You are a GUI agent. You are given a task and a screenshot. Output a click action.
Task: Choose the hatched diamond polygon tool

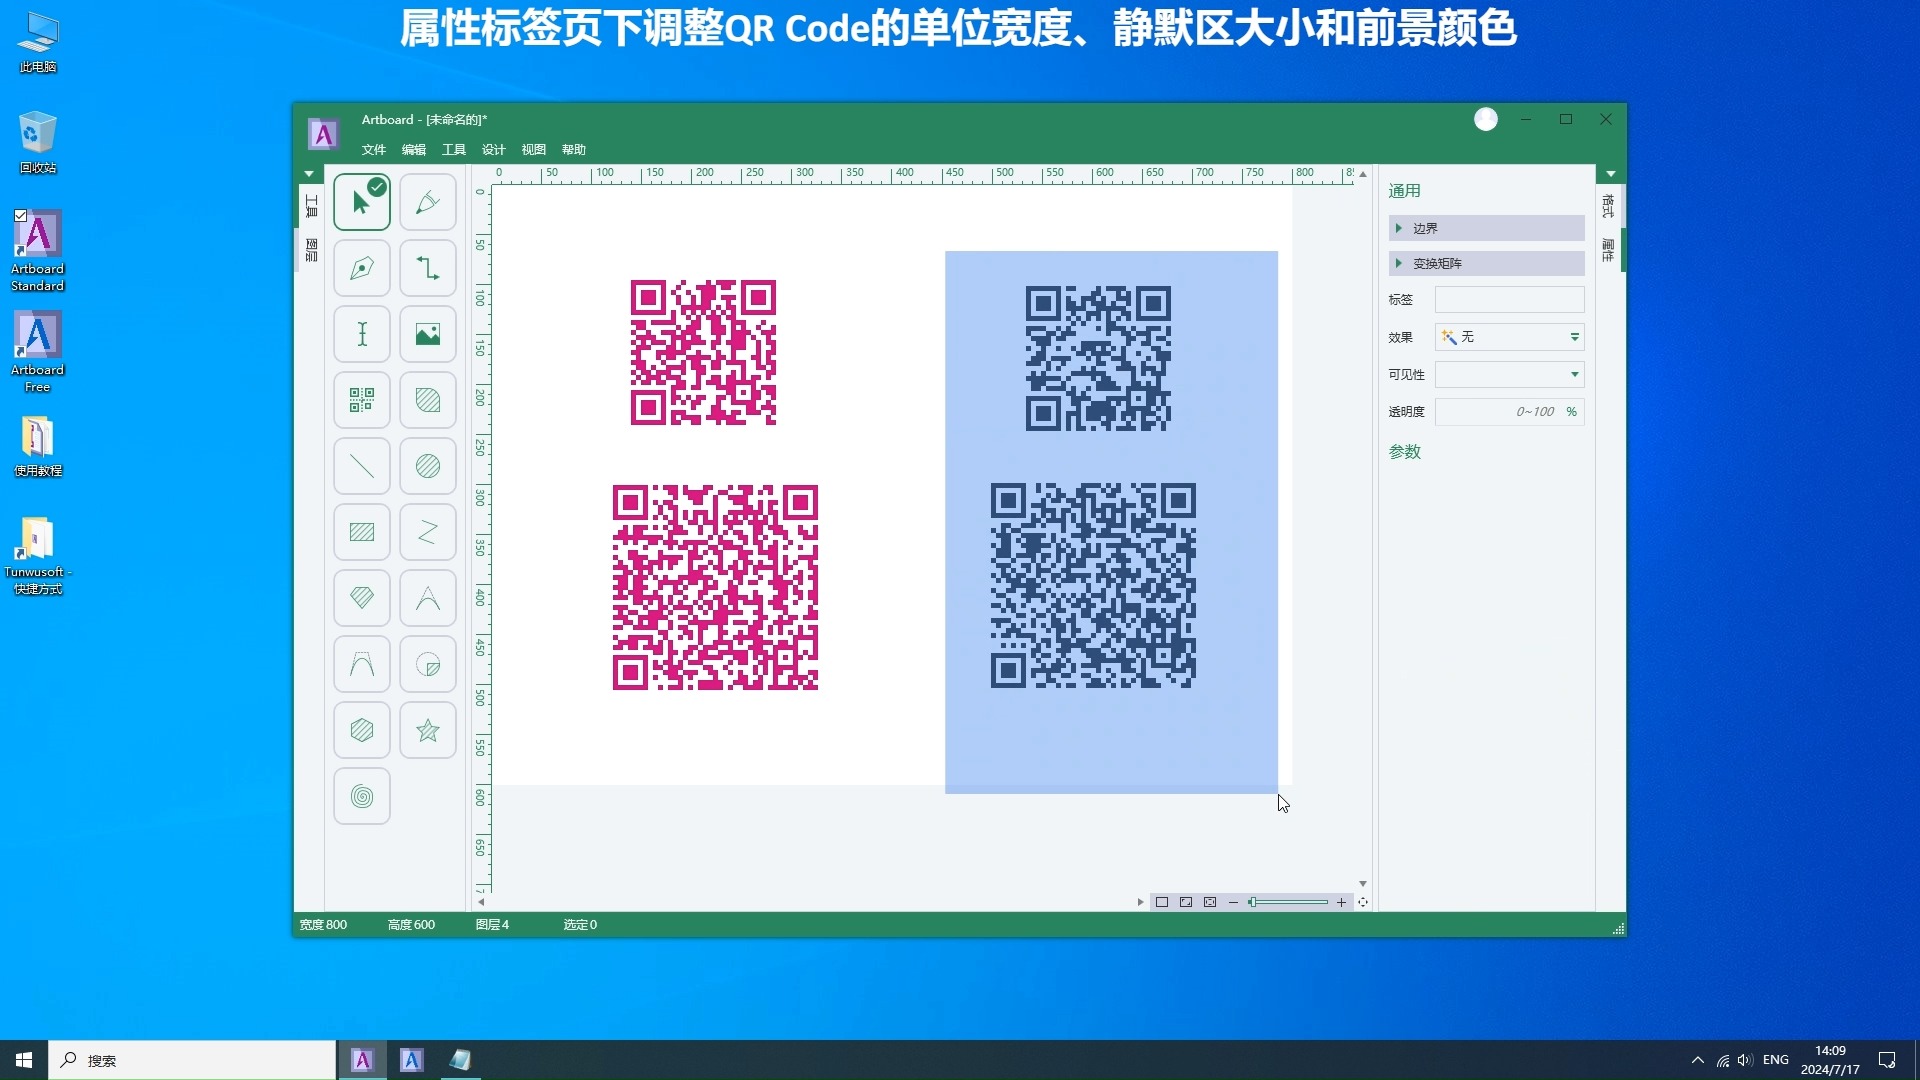pyautogui.click(x=362, y=598)
